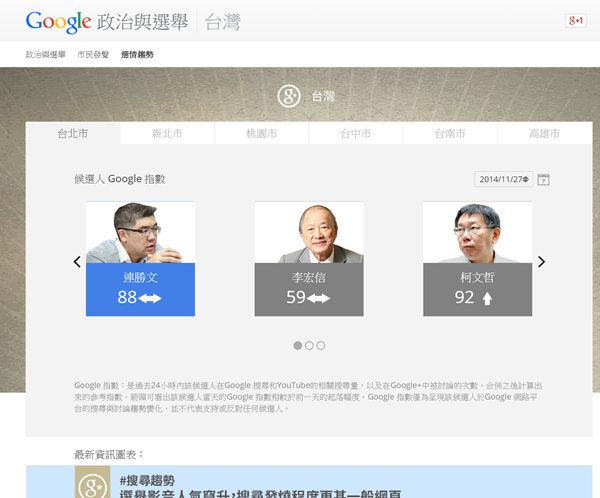Select the third carousel page dot
This screenshot has height=498, width=600.
pyautogui.click(x=321, y=345)
